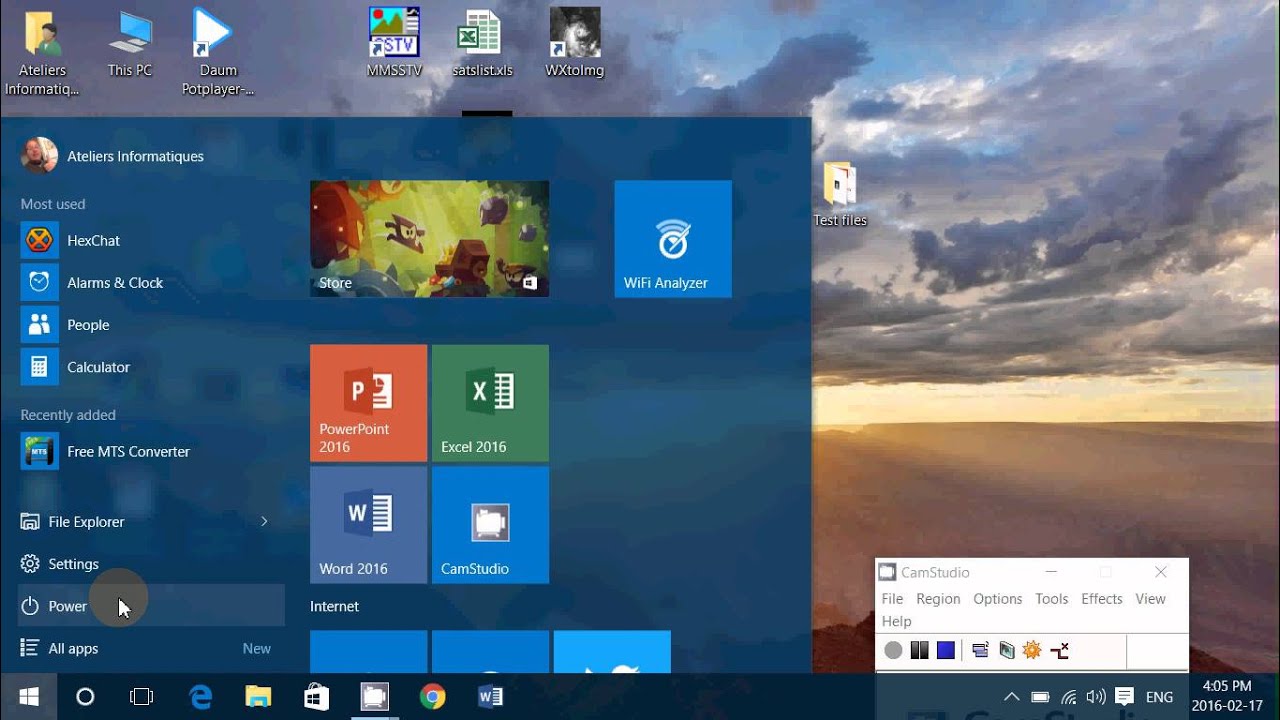Click the Internet group heading
Image resolution: width=1280 pixels, height=720 pixels.
click(334, 606)
